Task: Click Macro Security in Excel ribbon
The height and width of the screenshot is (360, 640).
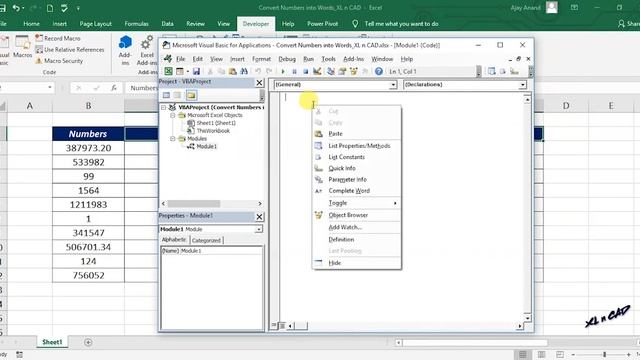Action: click(x=59, y=61)
